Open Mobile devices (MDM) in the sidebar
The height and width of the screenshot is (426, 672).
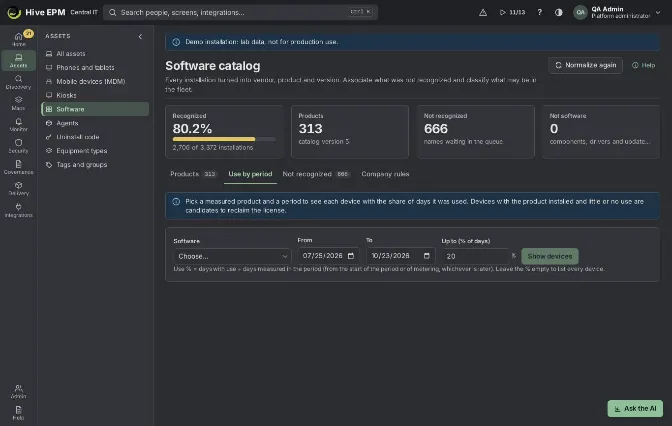[95, 81]
